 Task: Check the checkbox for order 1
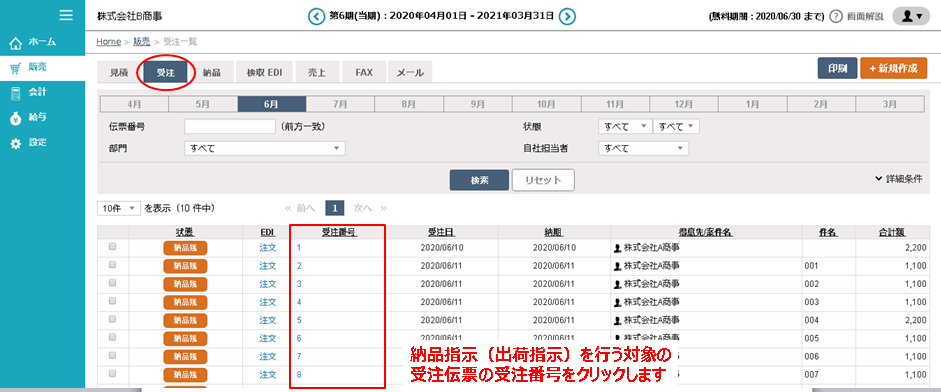pos(112,247)
